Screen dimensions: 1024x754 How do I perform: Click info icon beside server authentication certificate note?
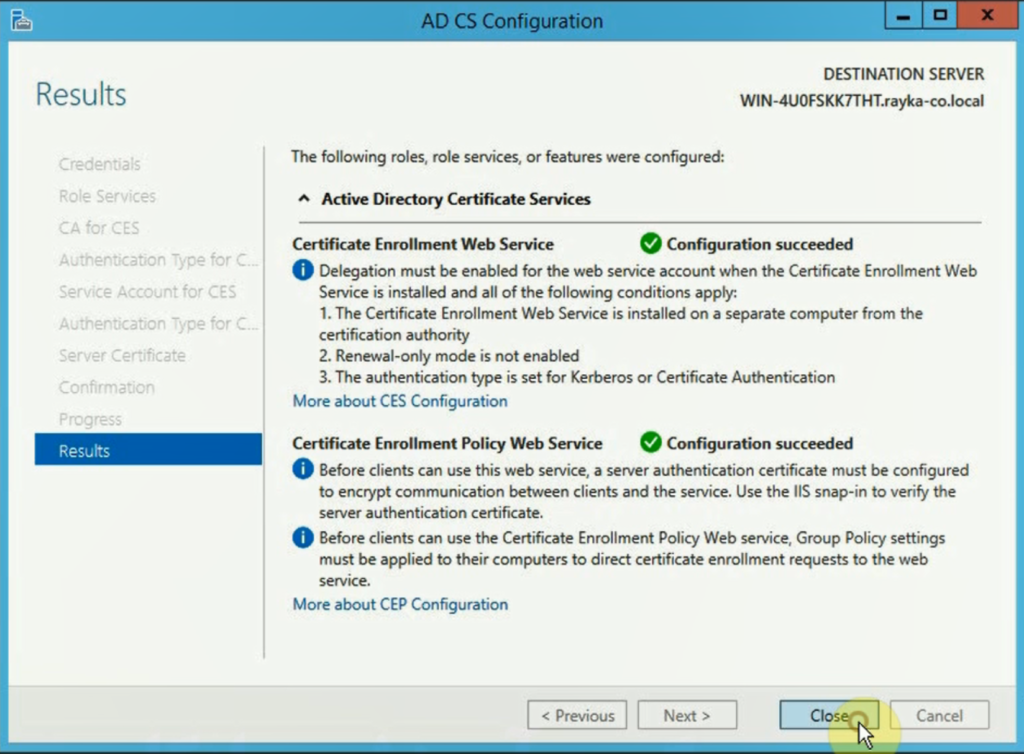(x=302, y=469)
